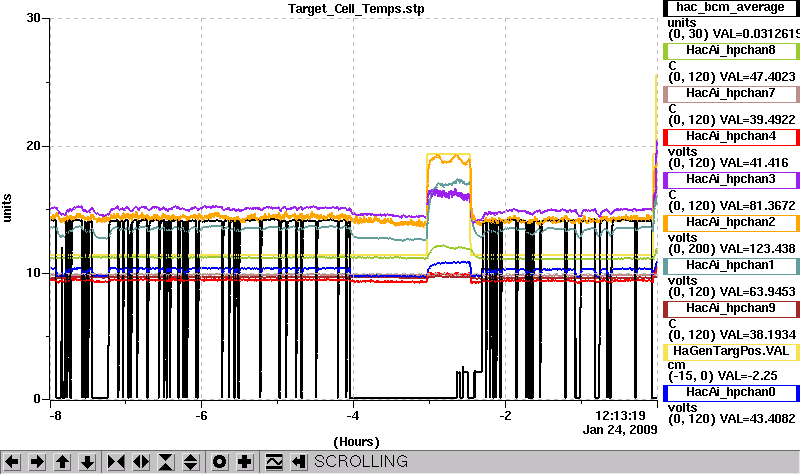Click the VAL=123.438 reading under hpchan2

point(757,248)
